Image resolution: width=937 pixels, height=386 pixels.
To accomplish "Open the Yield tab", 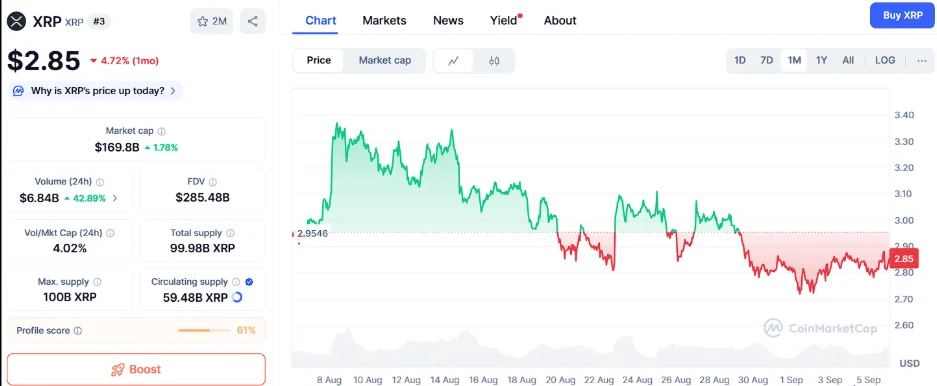I will click(503, 20).
